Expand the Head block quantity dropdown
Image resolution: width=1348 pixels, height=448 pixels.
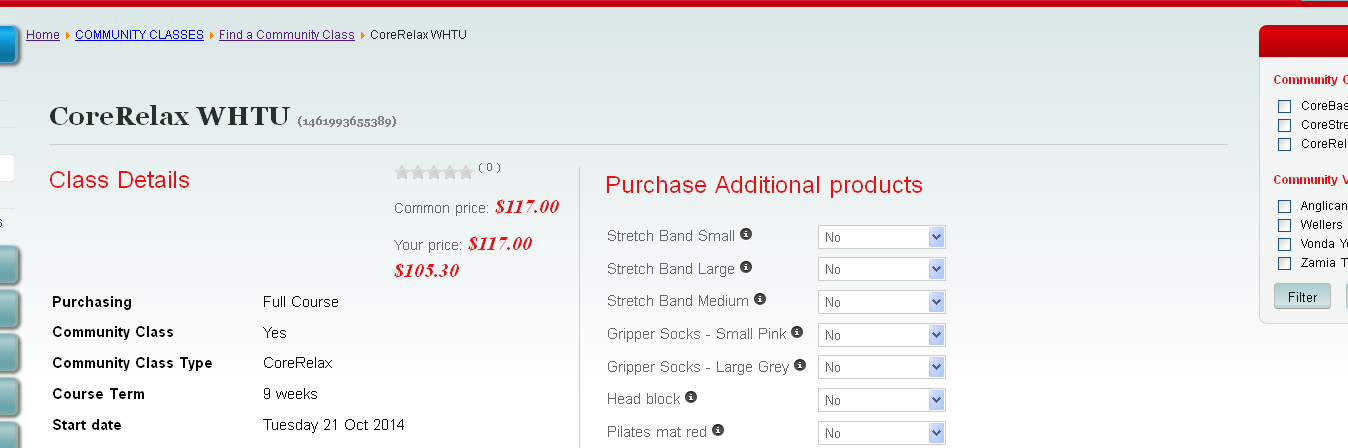881,400
